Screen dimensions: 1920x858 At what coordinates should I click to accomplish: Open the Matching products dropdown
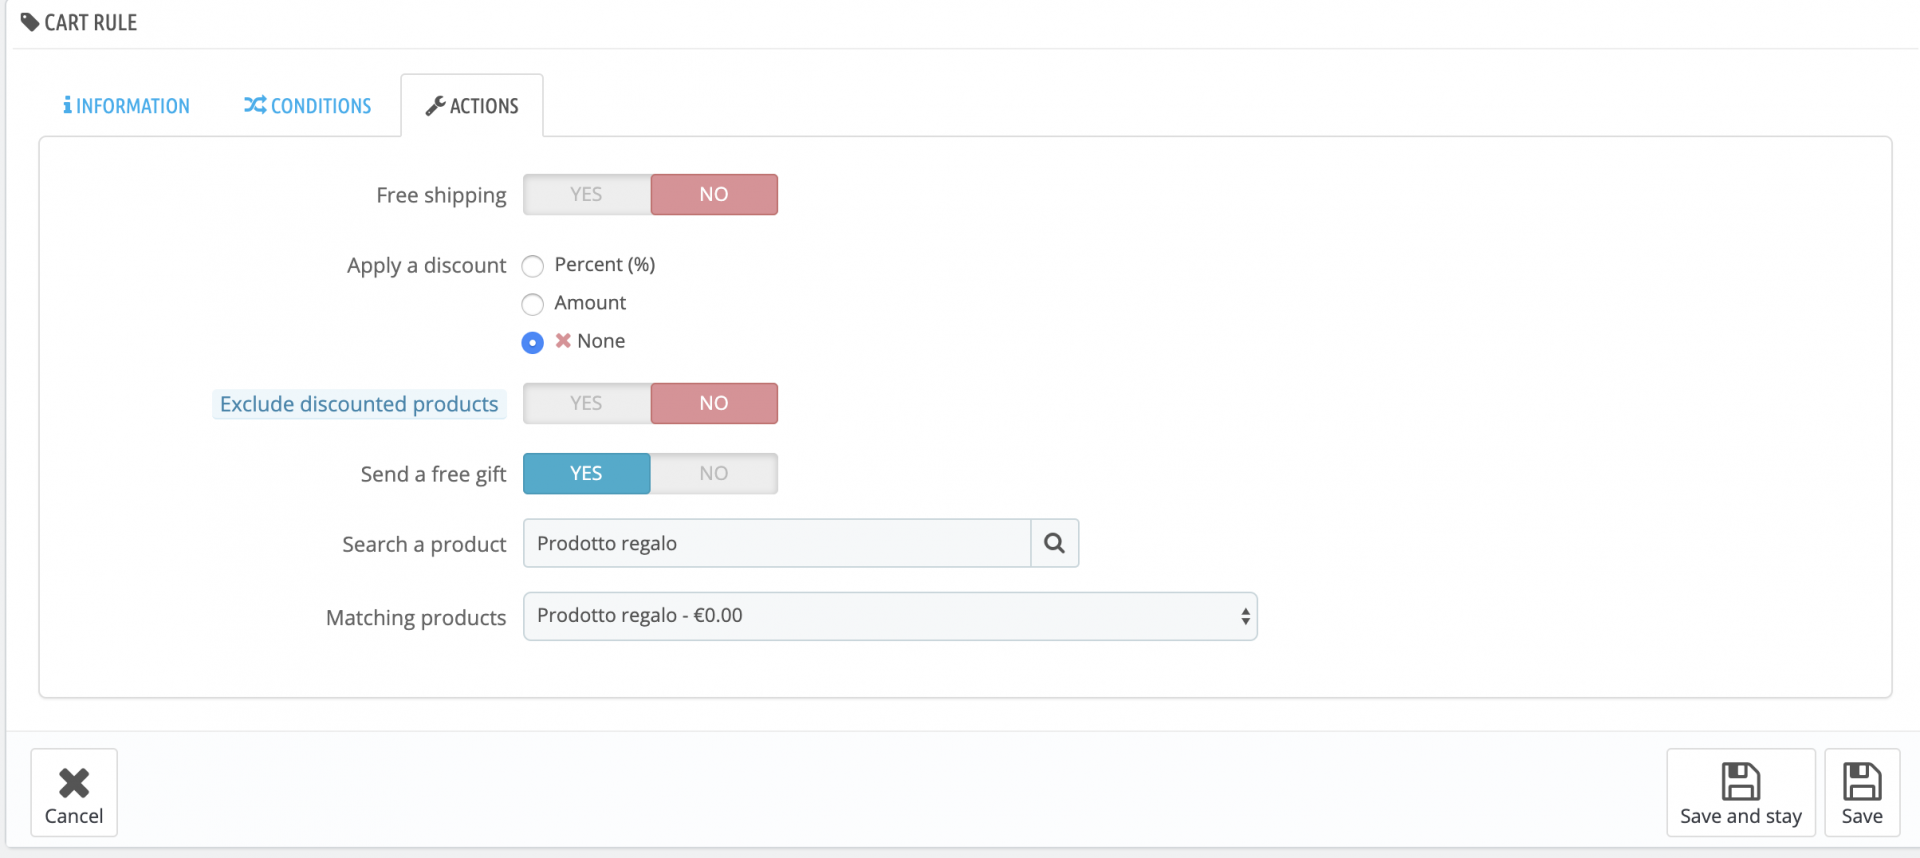[x=889, y=616]
